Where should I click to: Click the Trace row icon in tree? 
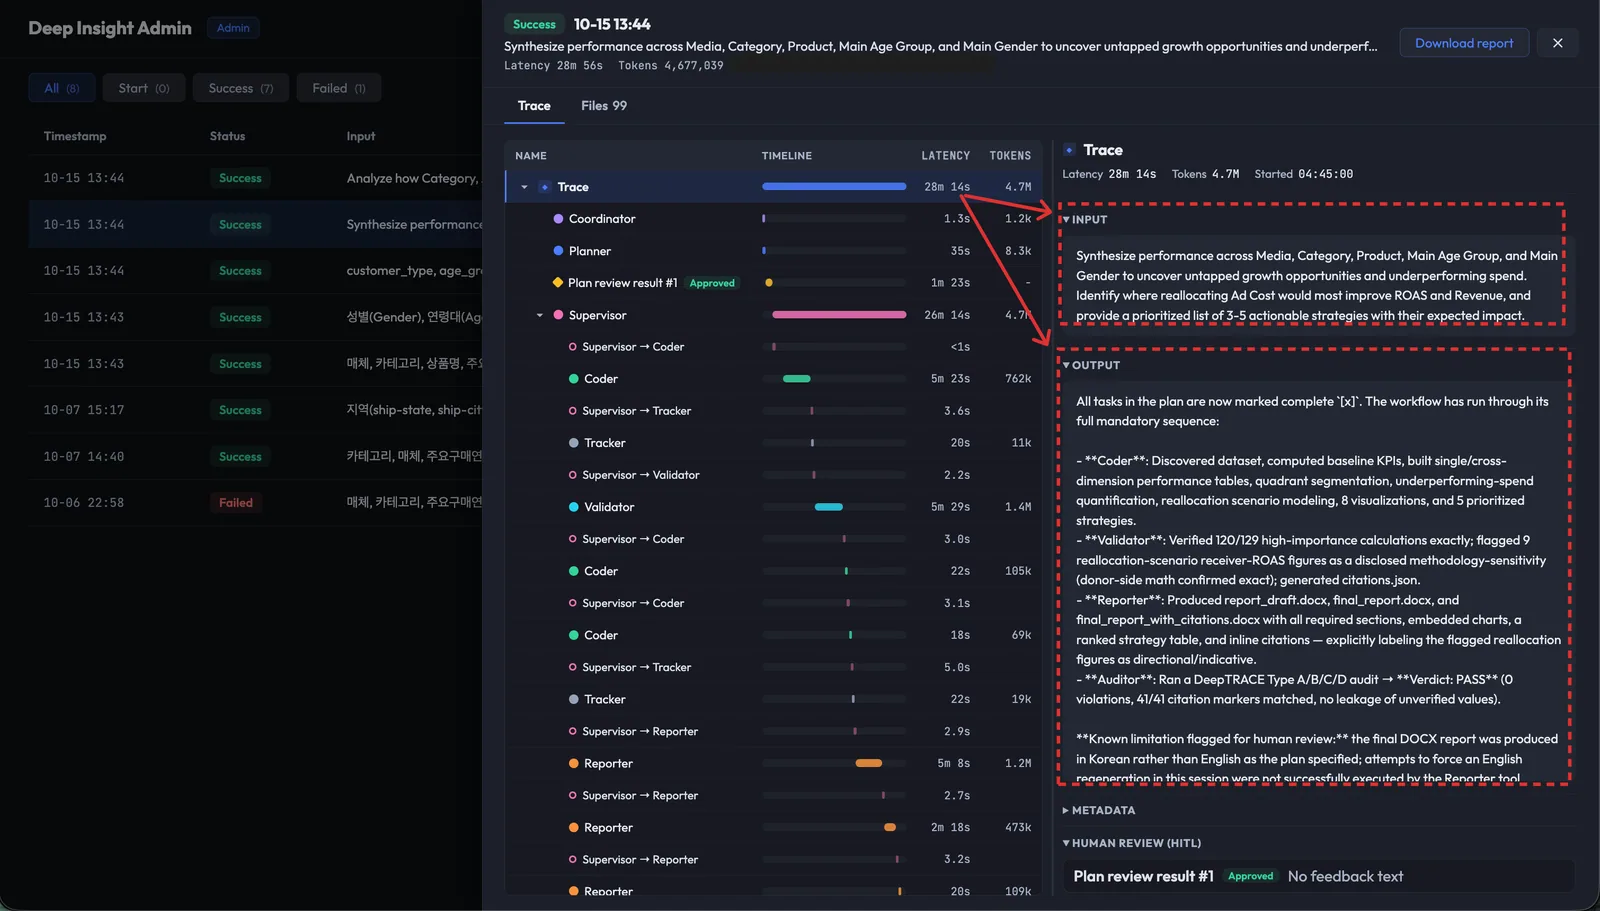545,187
